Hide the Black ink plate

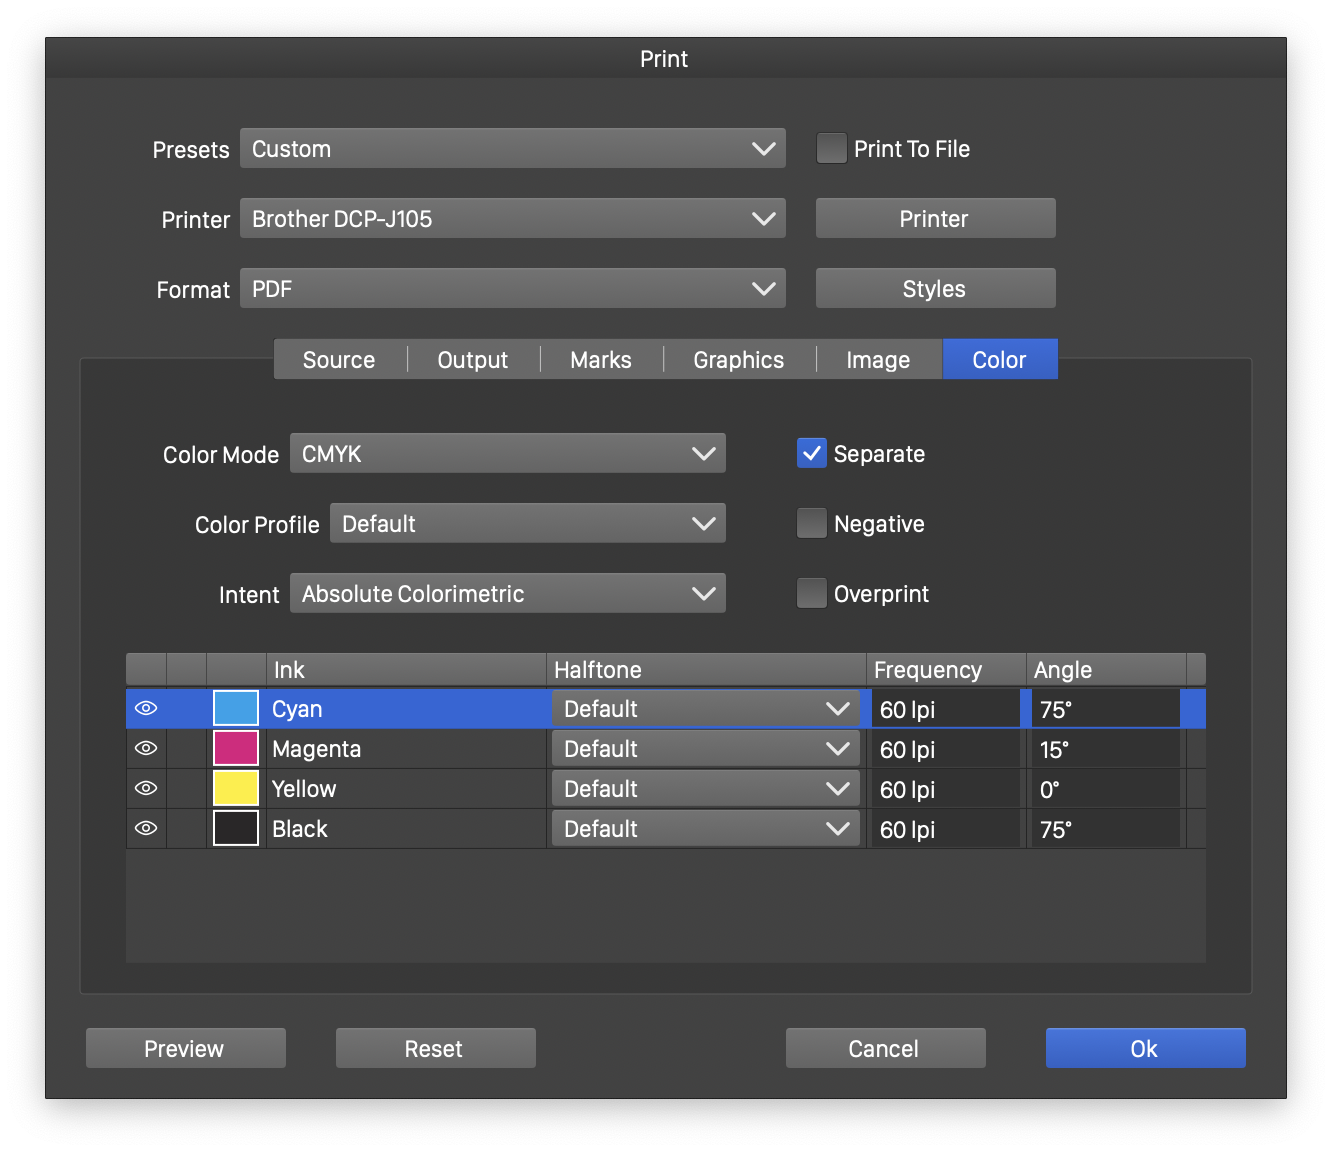click(146, 829)
